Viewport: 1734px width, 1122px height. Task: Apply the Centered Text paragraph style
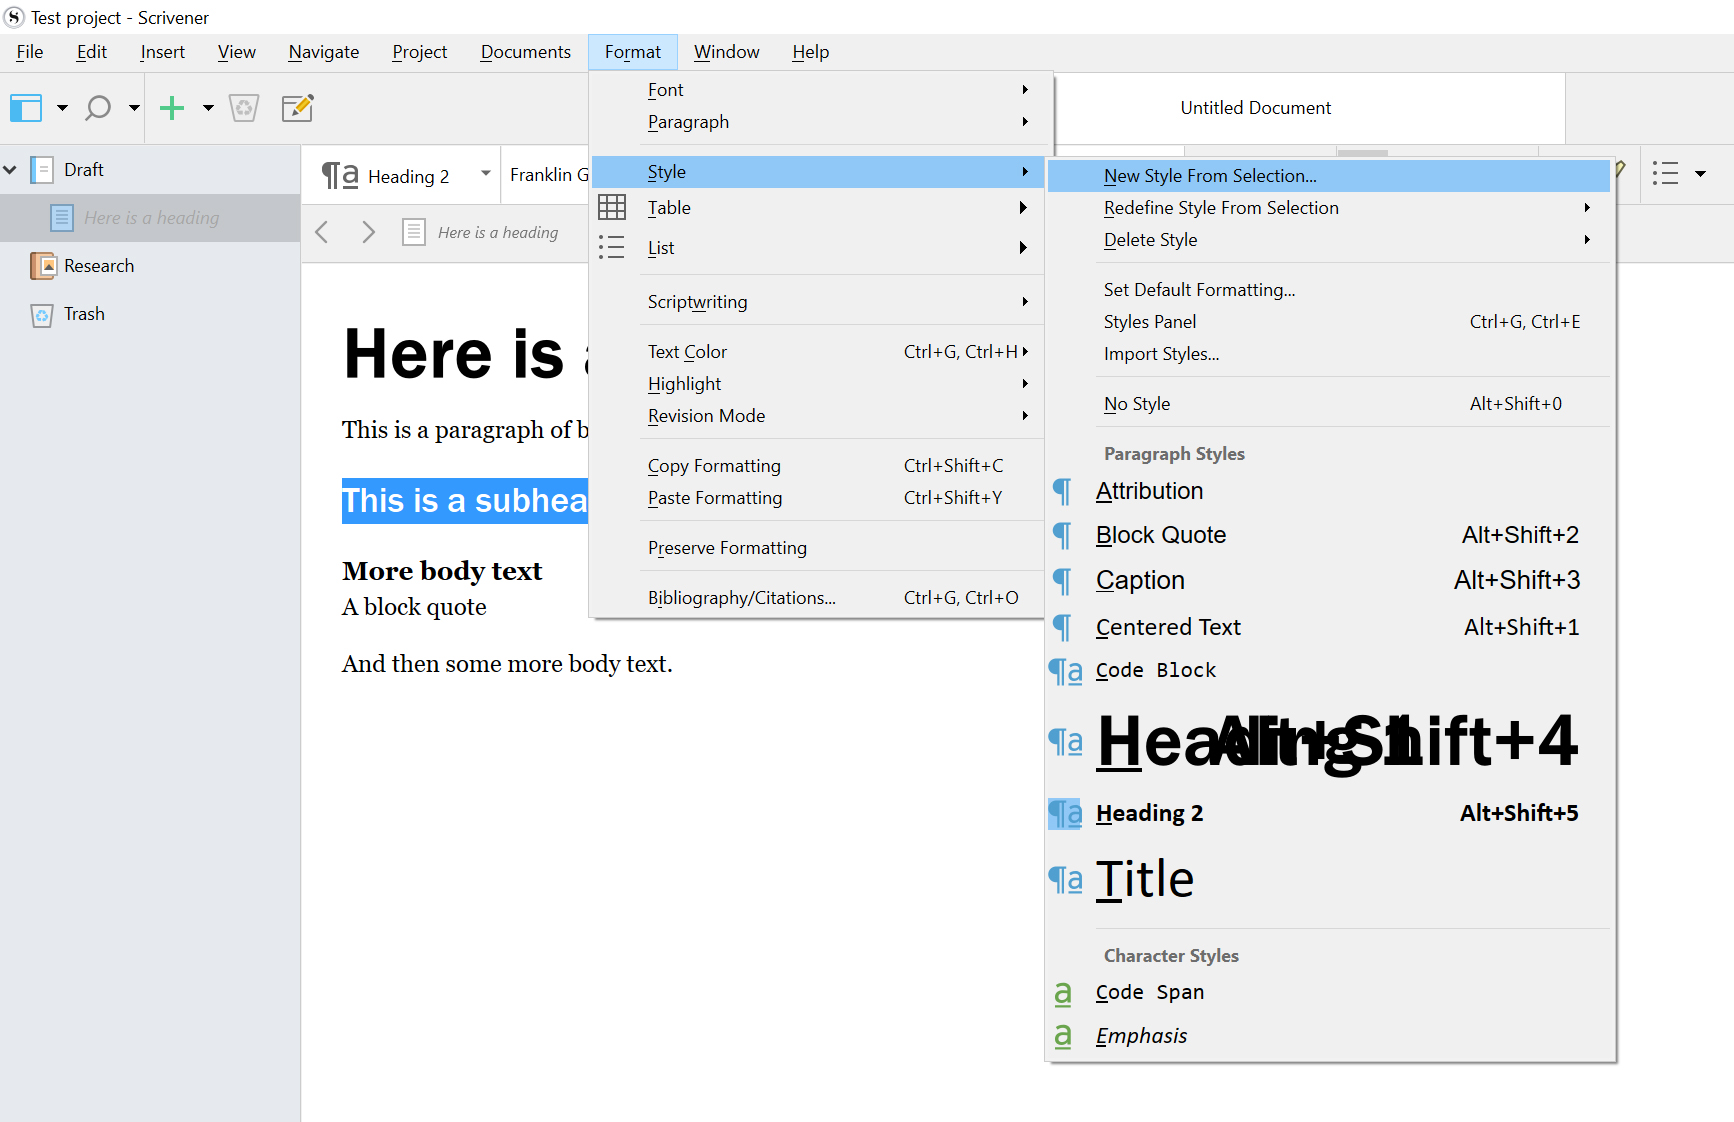coord(1329,627)
